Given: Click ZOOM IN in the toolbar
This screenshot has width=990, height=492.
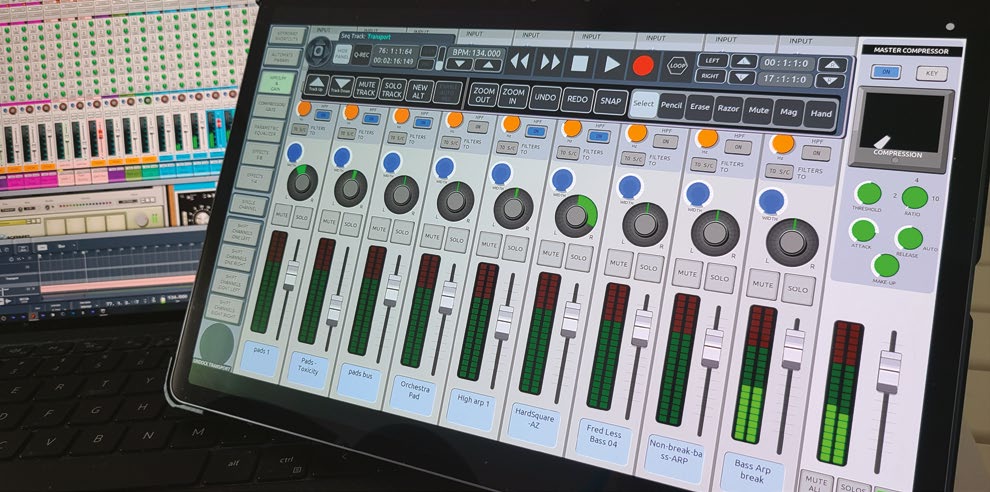Looking at the screenshot, I should (513, 96).
